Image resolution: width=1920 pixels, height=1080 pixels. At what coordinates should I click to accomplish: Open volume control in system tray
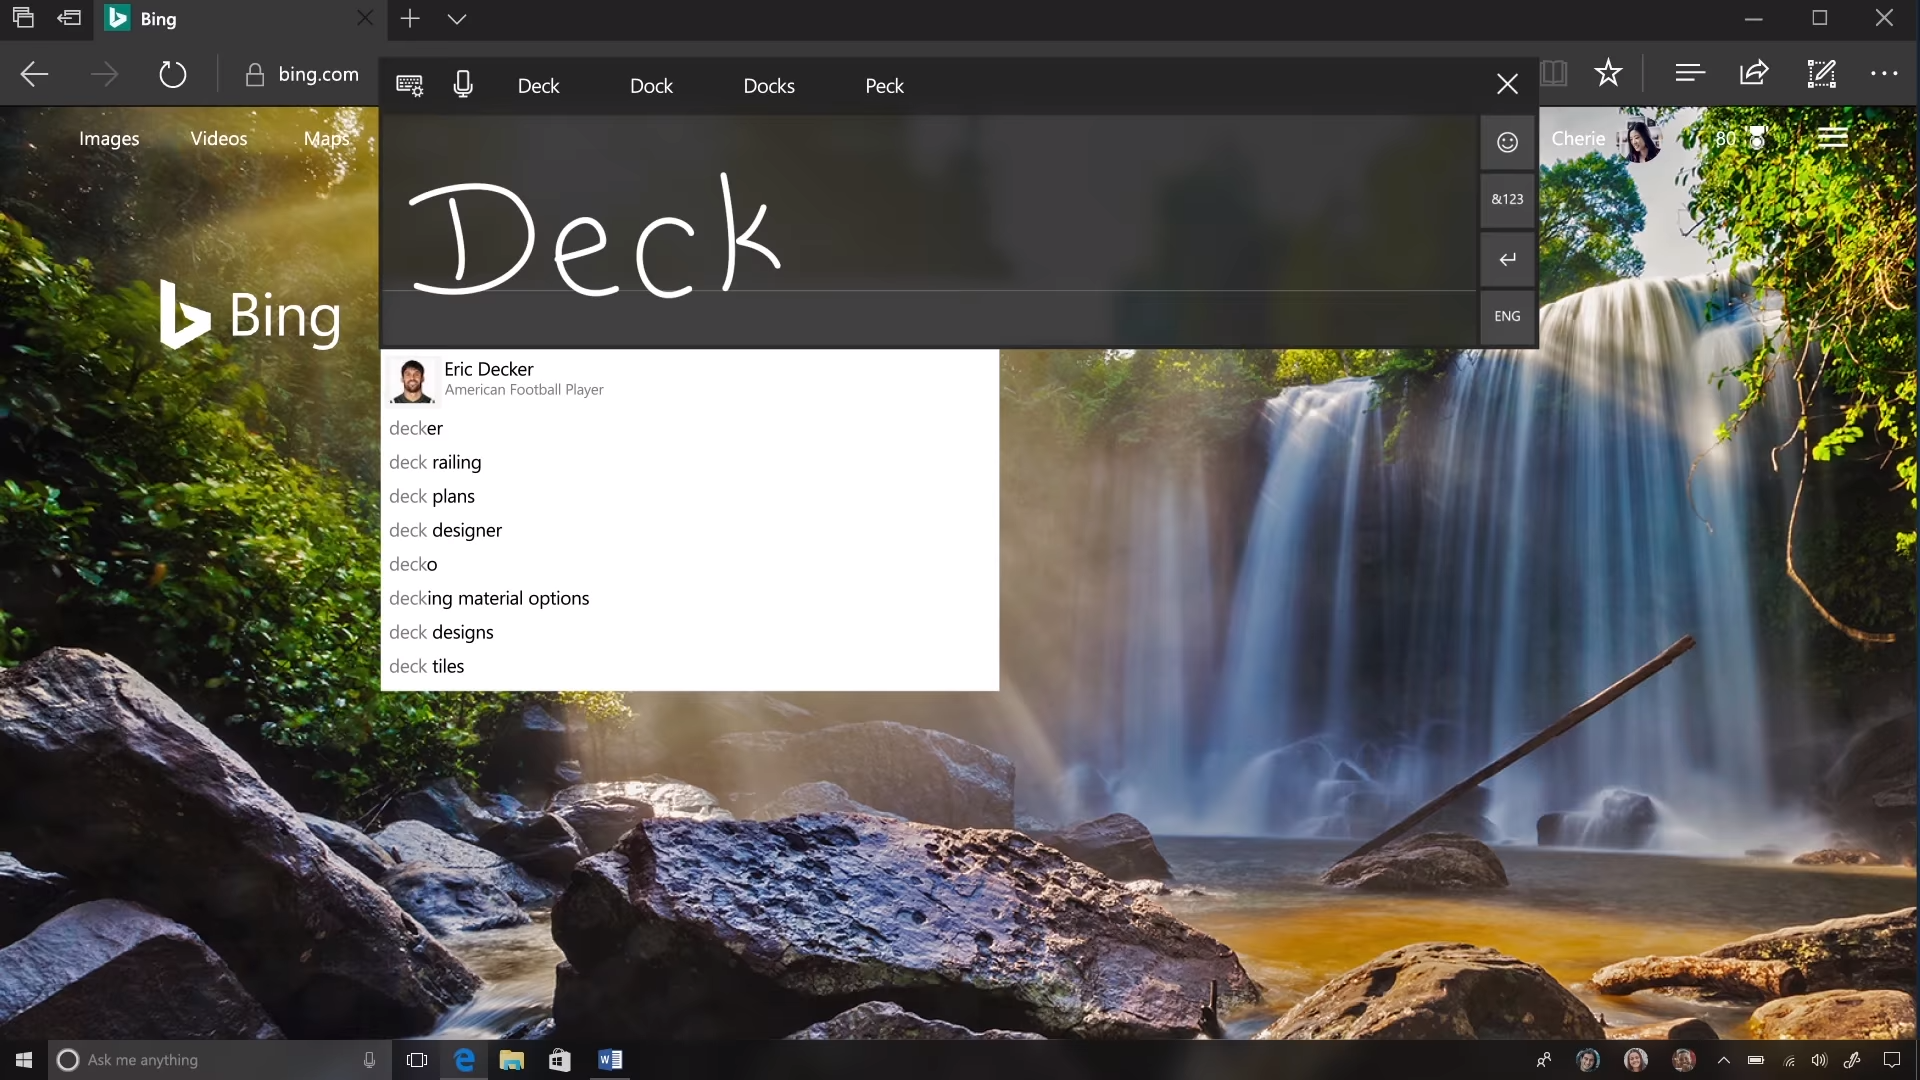[1819, 1060]
